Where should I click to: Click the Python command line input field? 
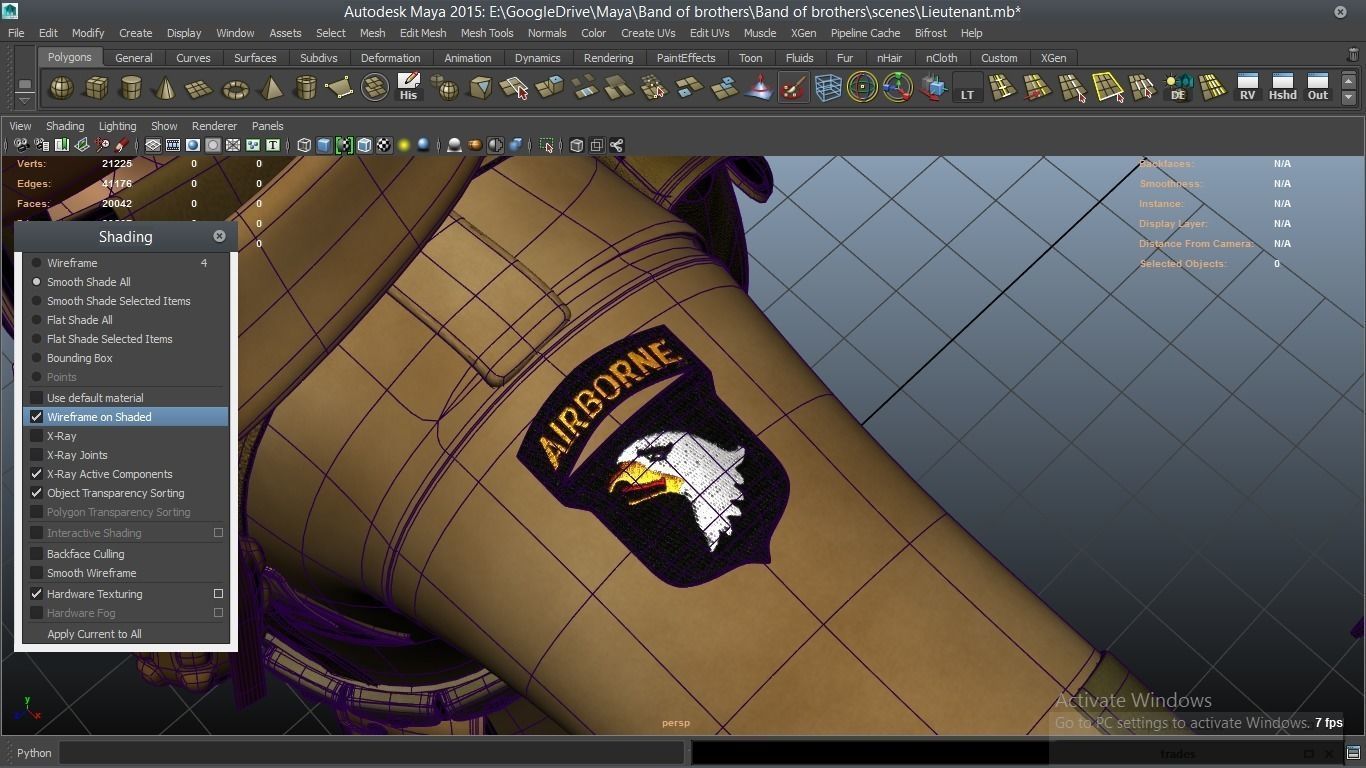(371, 753)
